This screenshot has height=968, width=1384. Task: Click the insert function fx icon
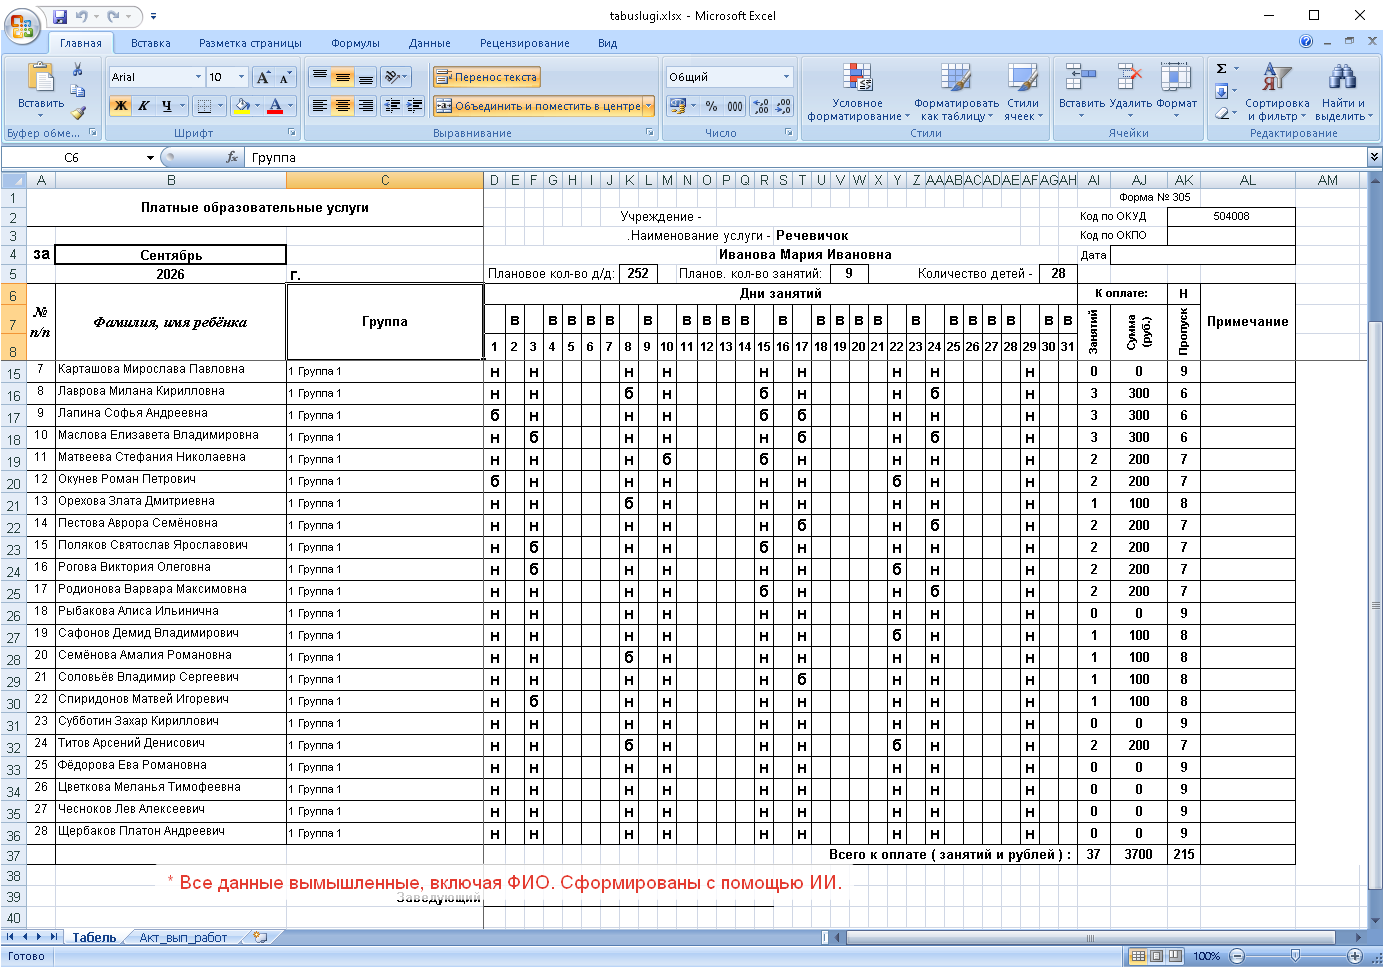pyautogui.click(x=232, y=157)
